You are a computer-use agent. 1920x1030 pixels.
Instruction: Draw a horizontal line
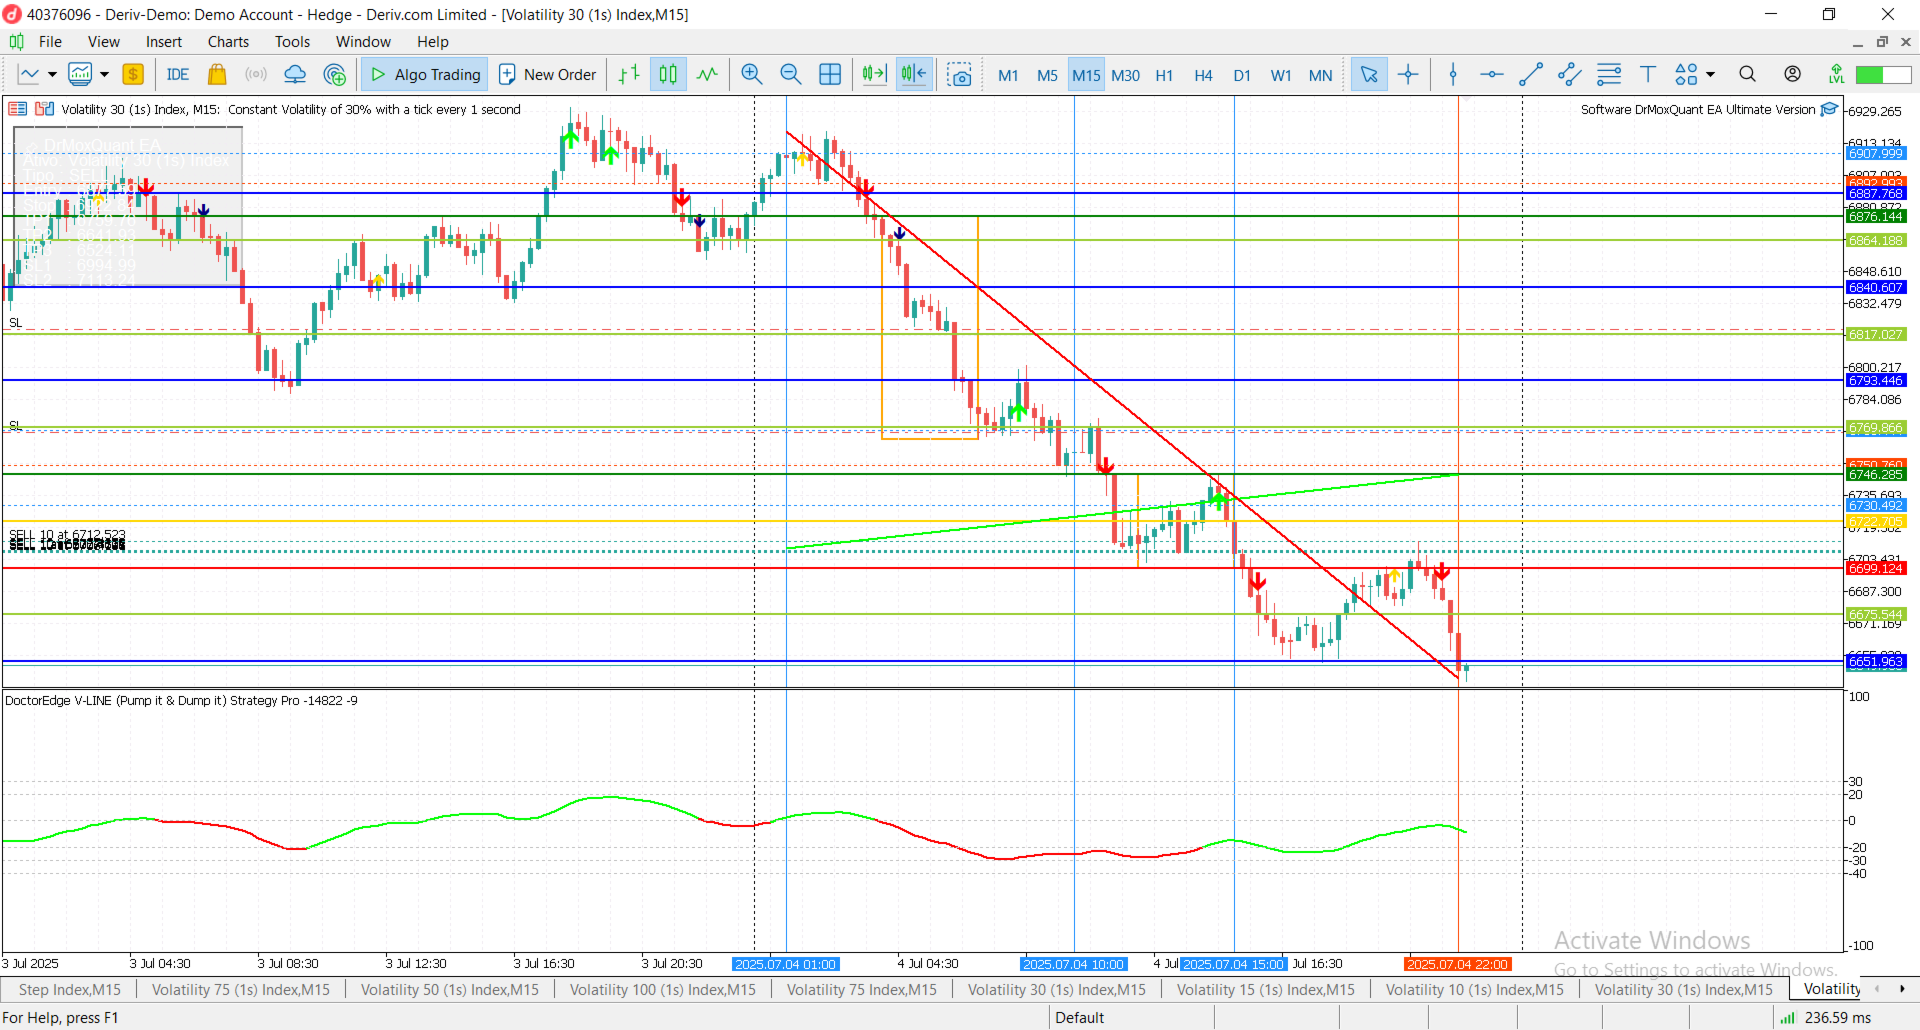tap(1492, 75)
